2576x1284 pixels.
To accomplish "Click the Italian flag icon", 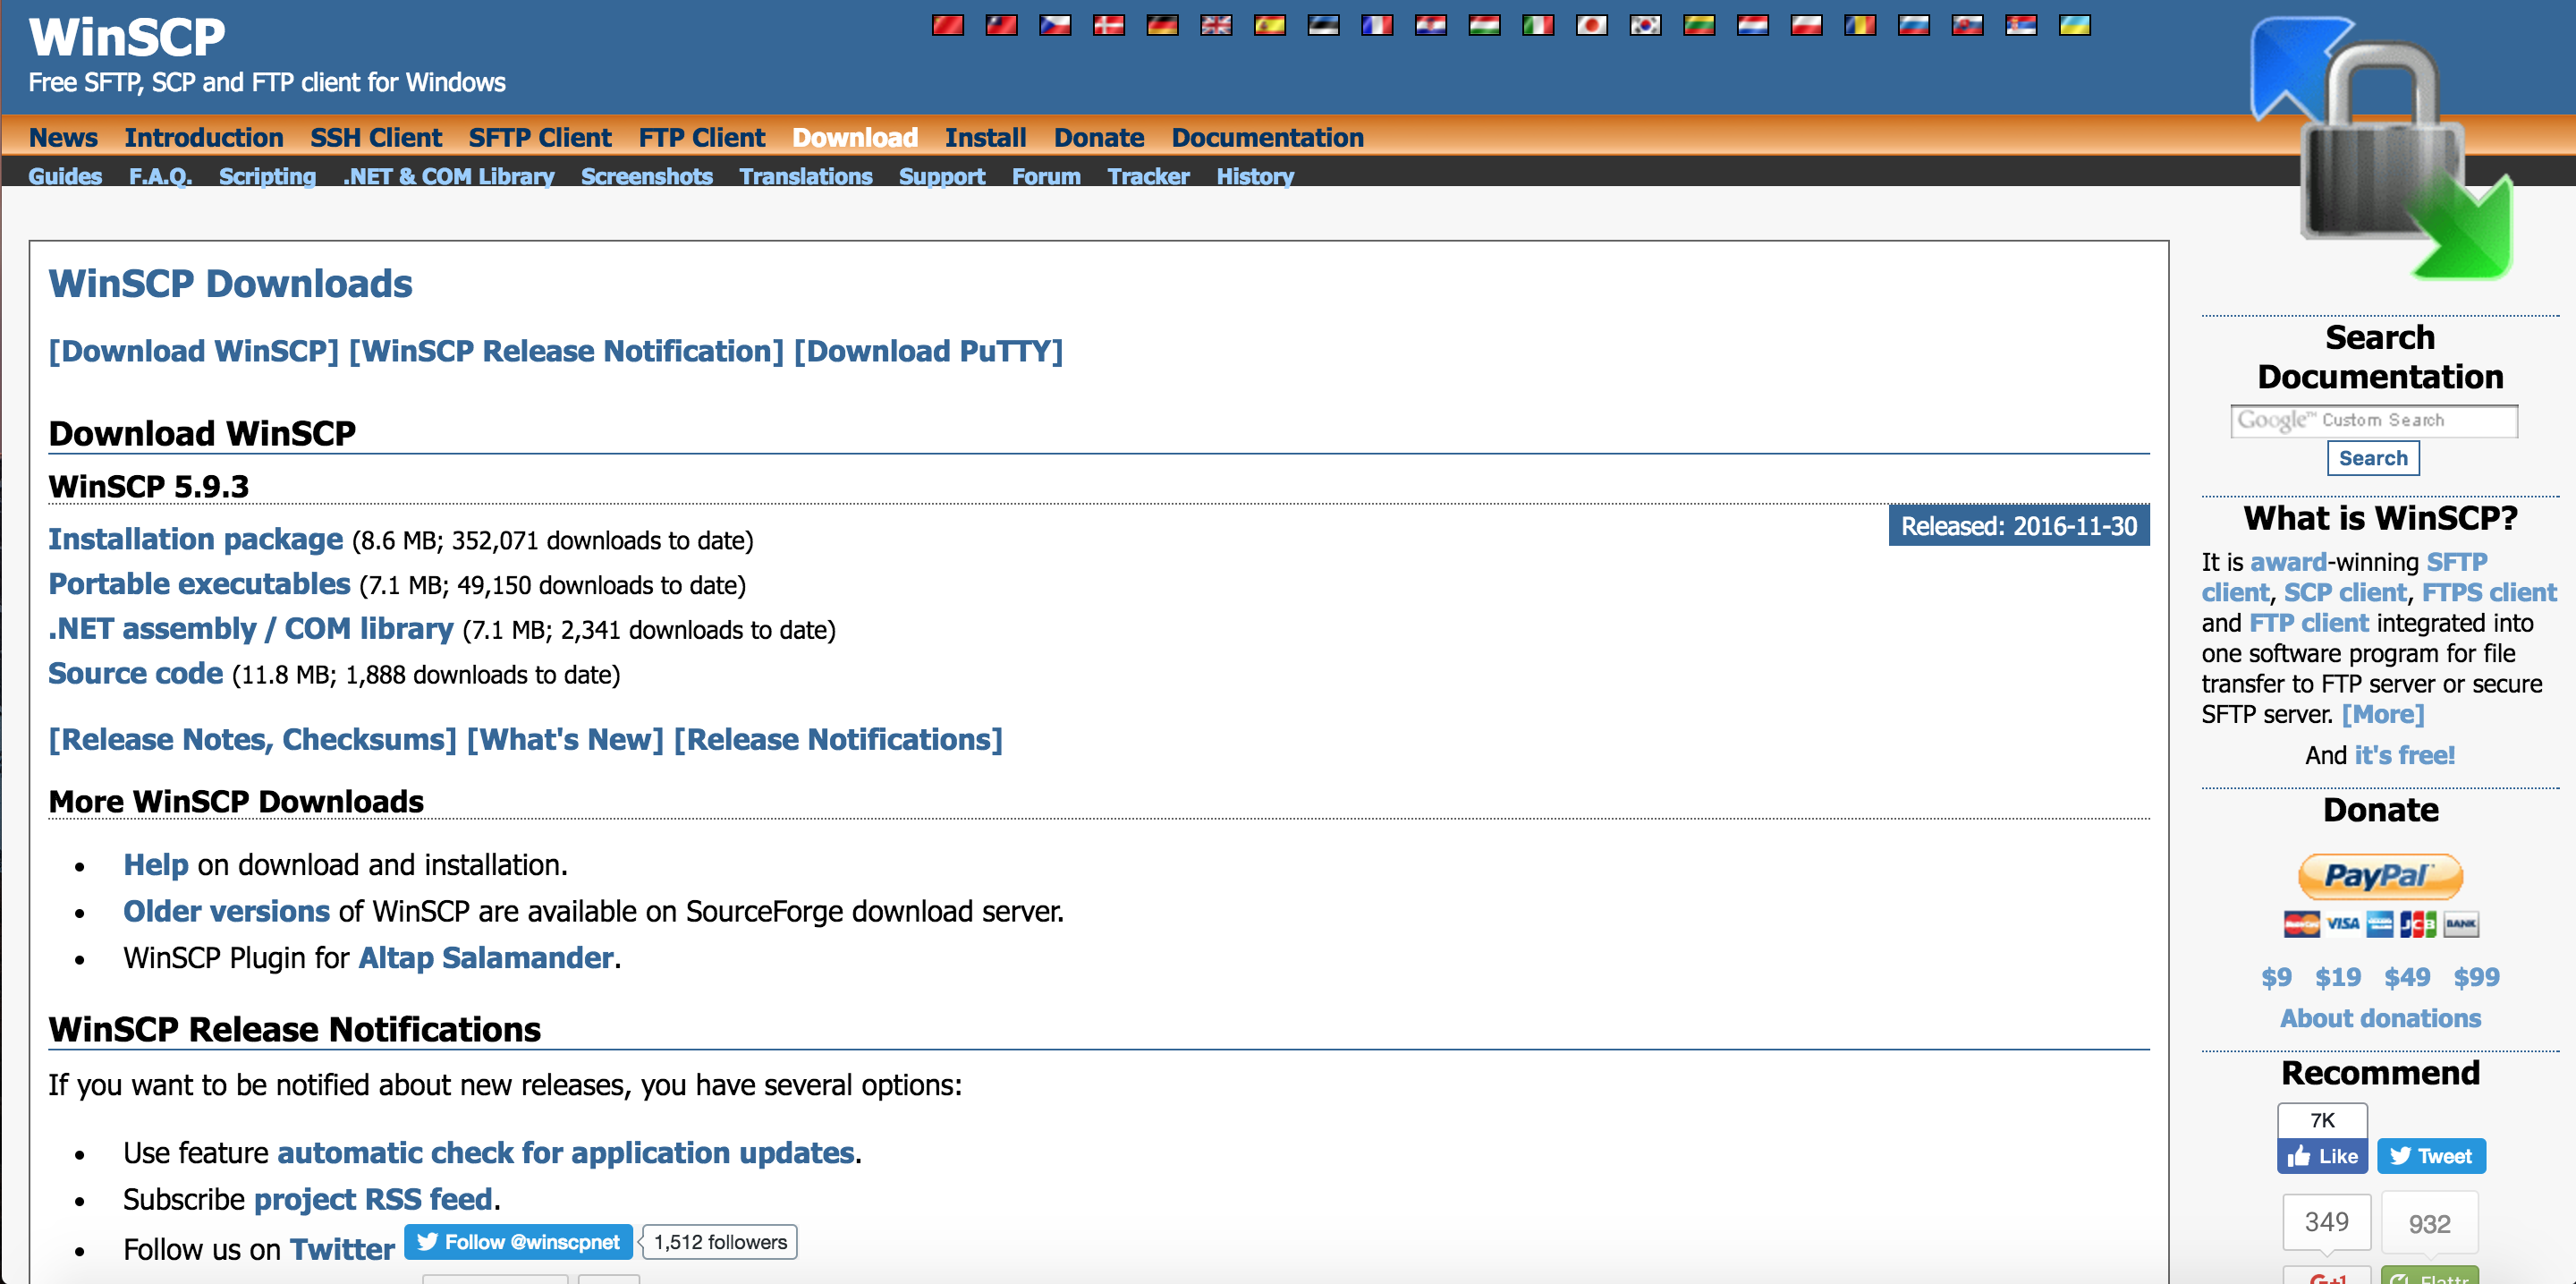I will pos(1538,25).
